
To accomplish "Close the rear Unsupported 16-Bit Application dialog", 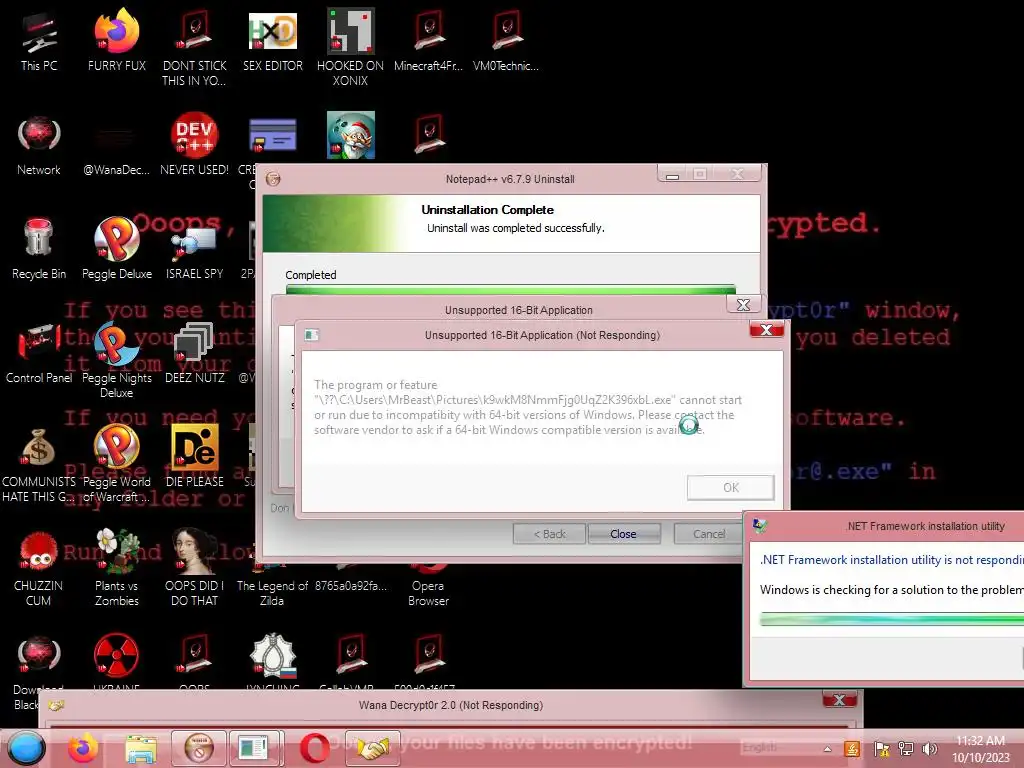I will click(x=743, y=304).
